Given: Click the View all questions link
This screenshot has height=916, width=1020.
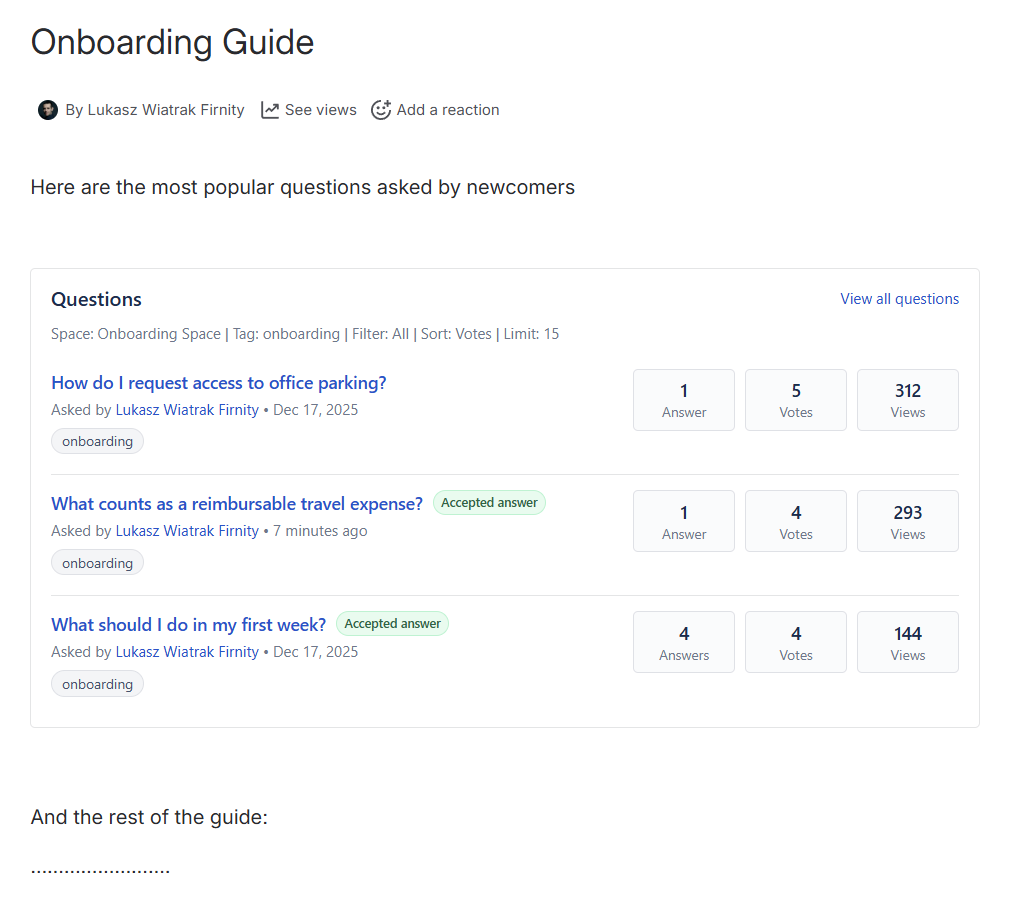Looking at the screenshot, I should [899, 299].
